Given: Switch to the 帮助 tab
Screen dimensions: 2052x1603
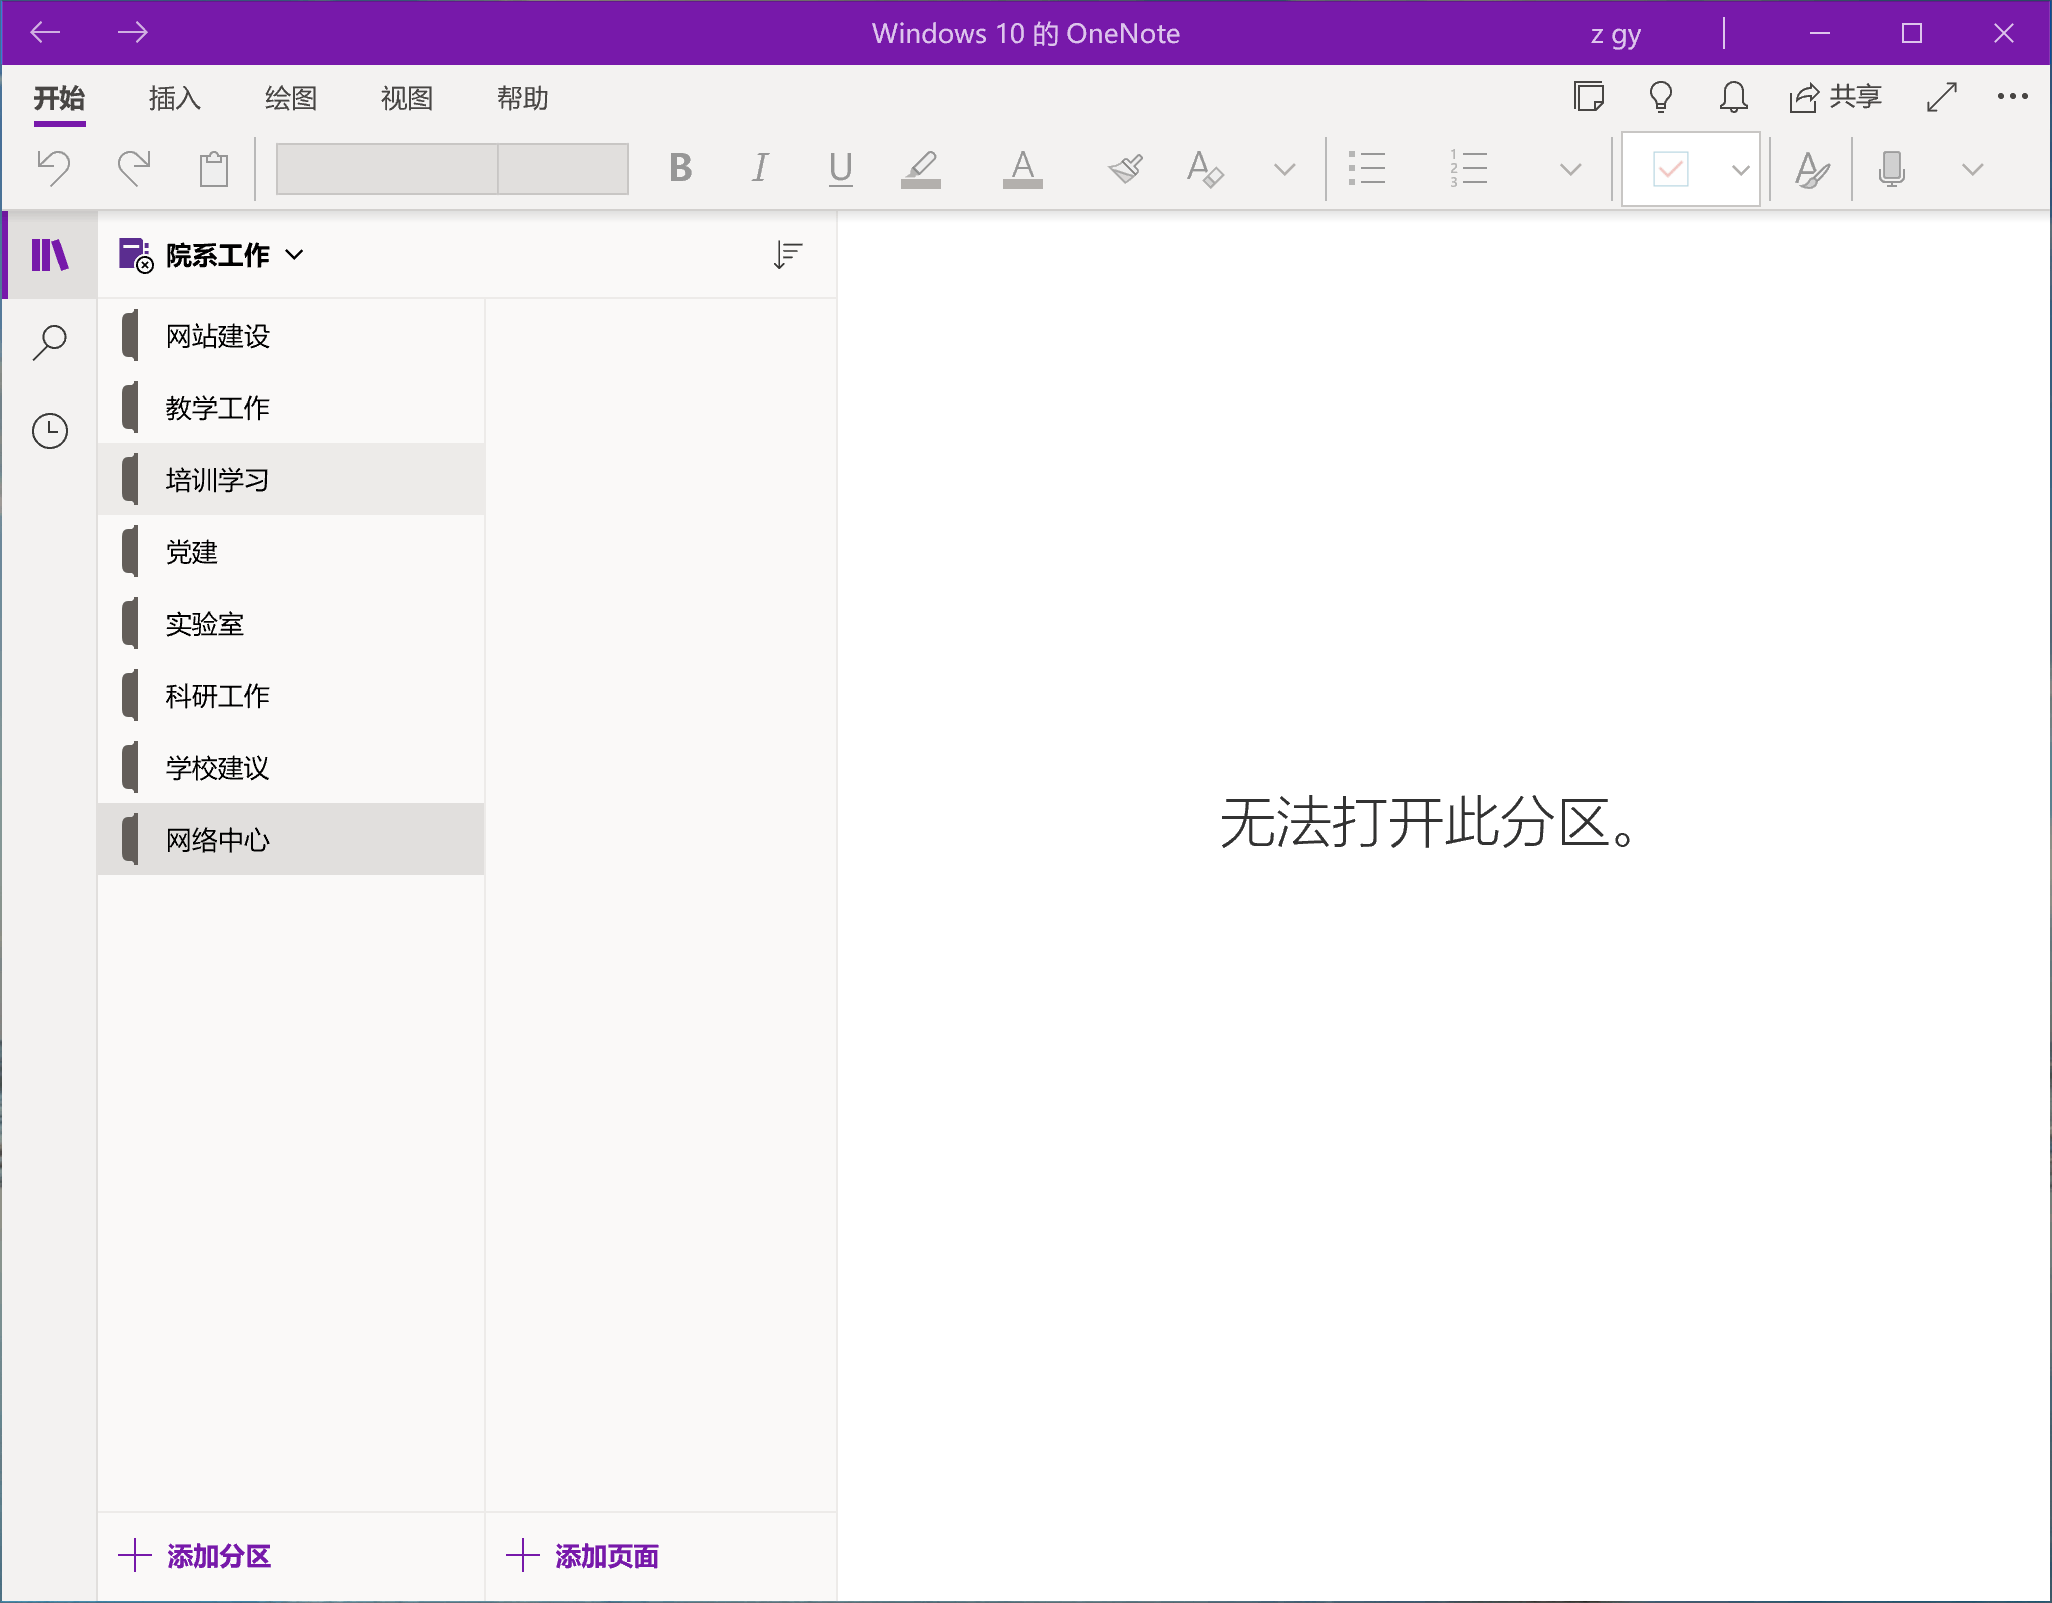Looking at the screenshot, I should 523,98.
